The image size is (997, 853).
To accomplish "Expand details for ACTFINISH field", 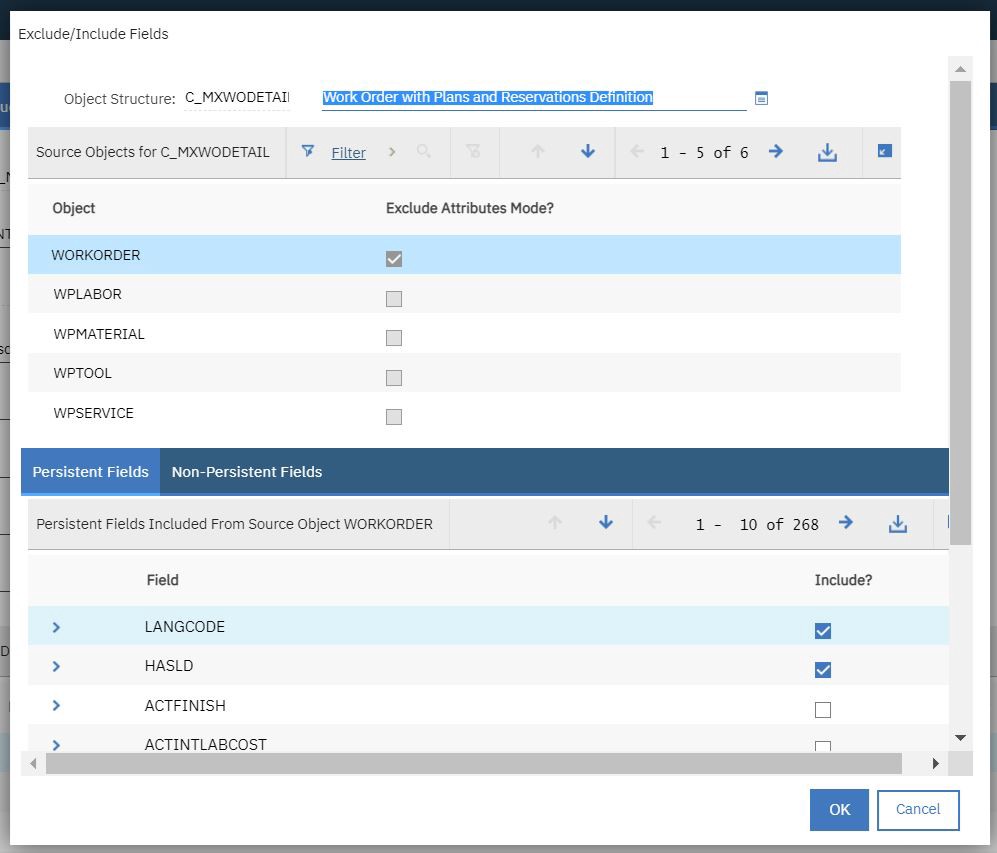I will 56,706.
